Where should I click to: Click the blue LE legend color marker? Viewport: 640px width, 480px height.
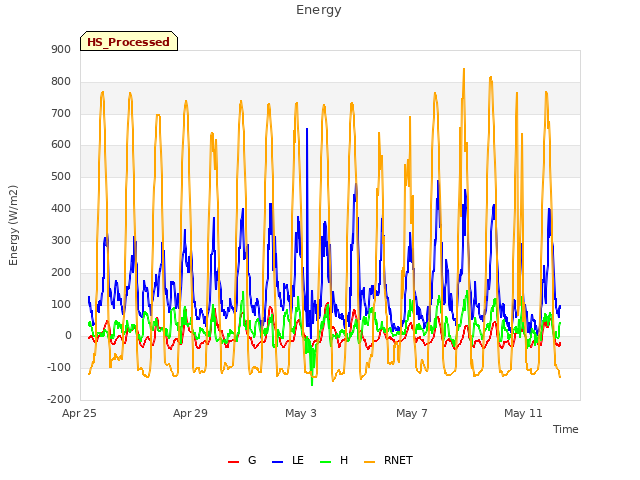click(277, 462)
